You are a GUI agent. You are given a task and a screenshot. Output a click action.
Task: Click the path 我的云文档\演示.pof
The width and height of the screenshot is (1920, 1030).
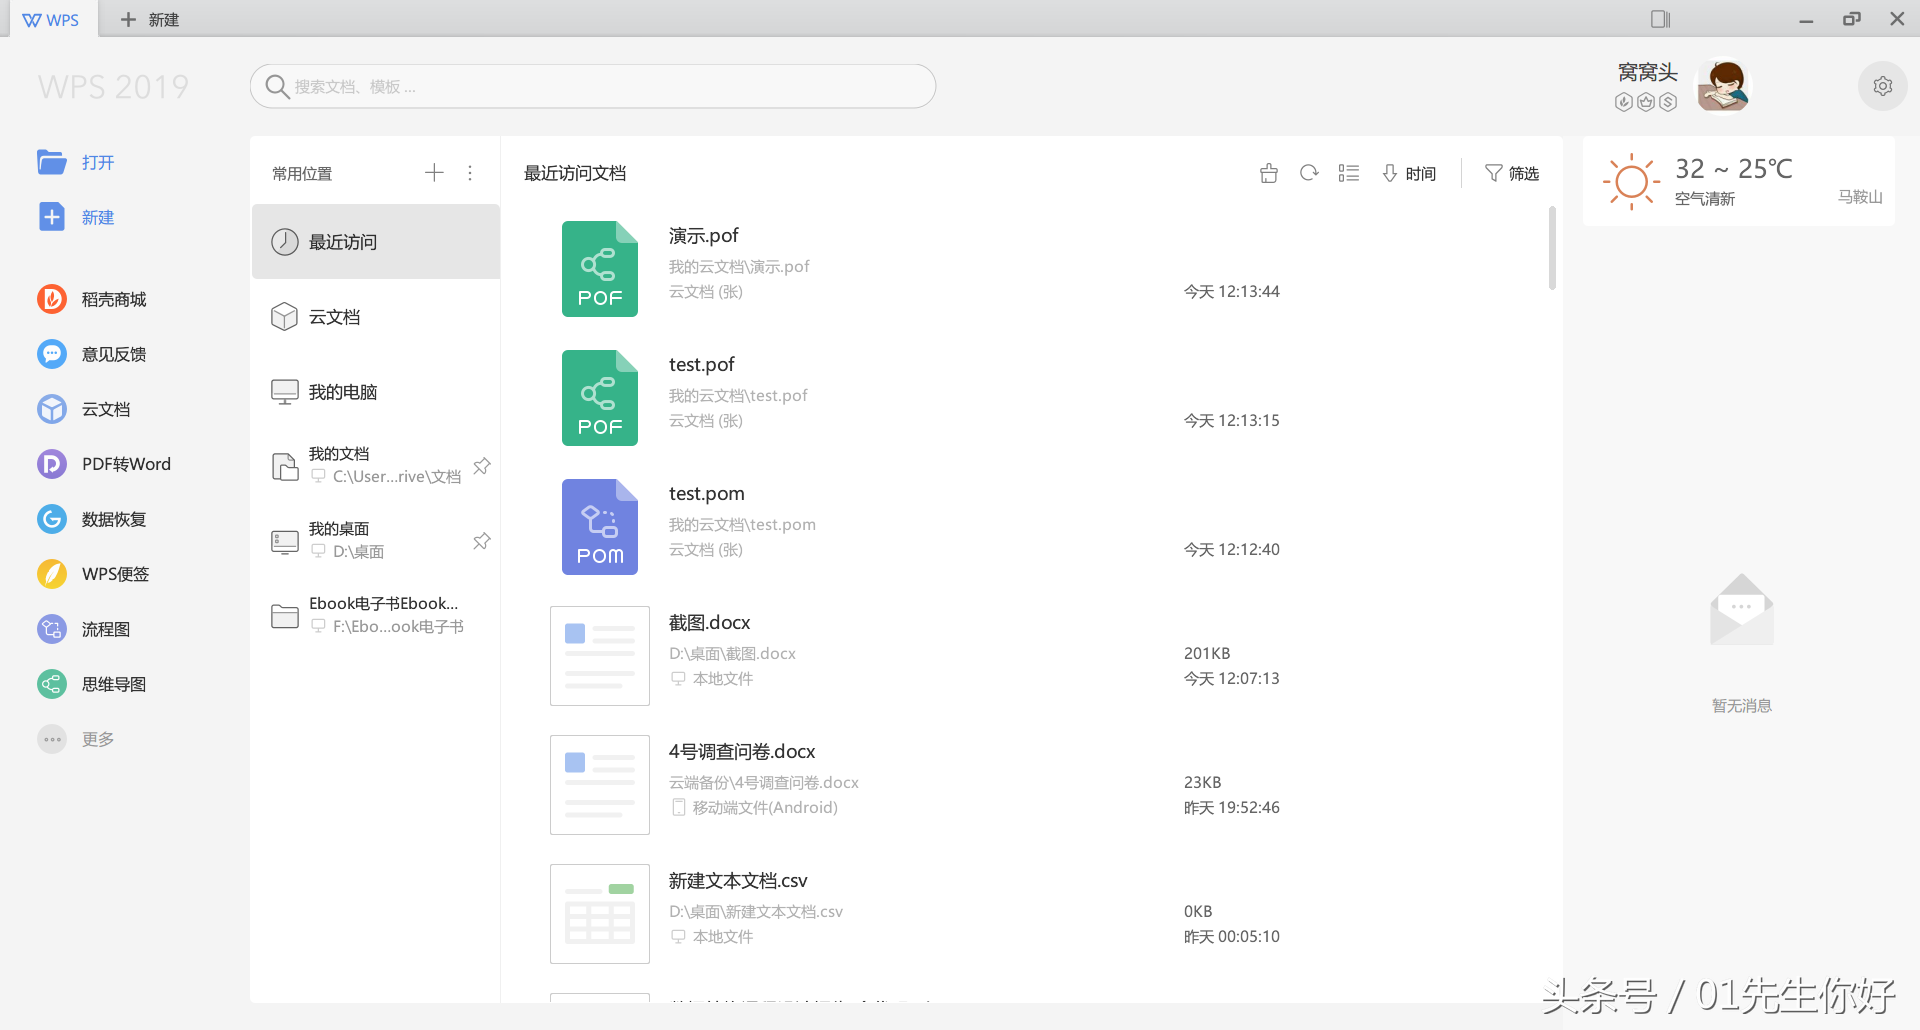739,267
